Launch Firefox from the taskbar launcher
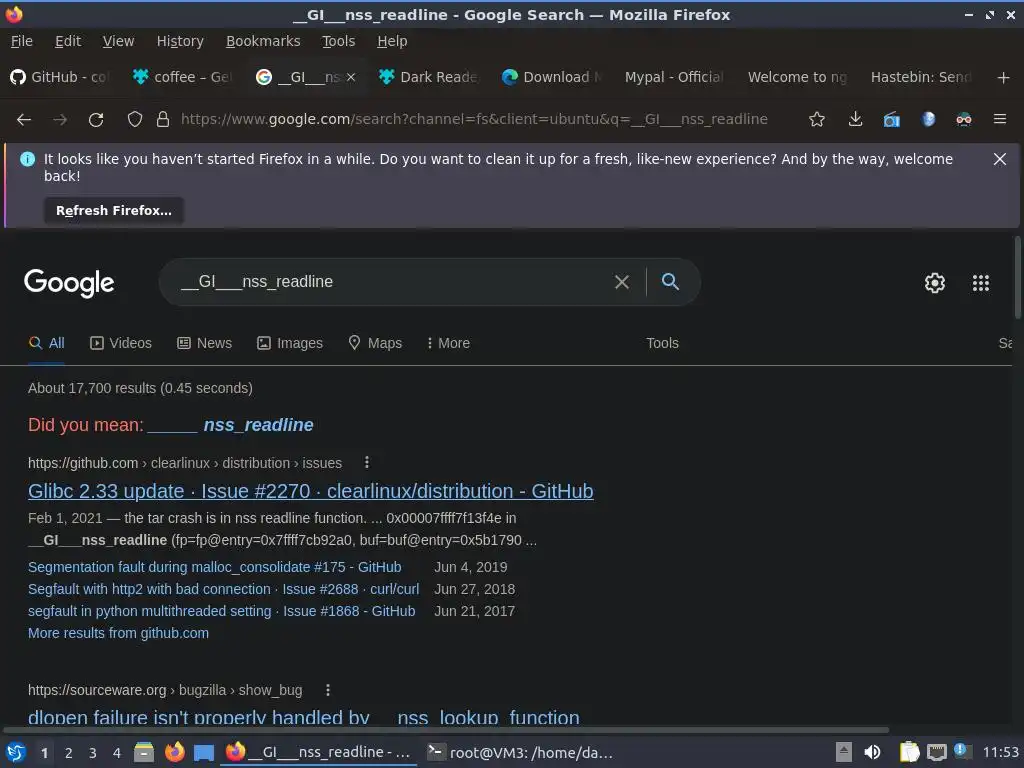The image size is (1024, 768). [x=174, y=752]
